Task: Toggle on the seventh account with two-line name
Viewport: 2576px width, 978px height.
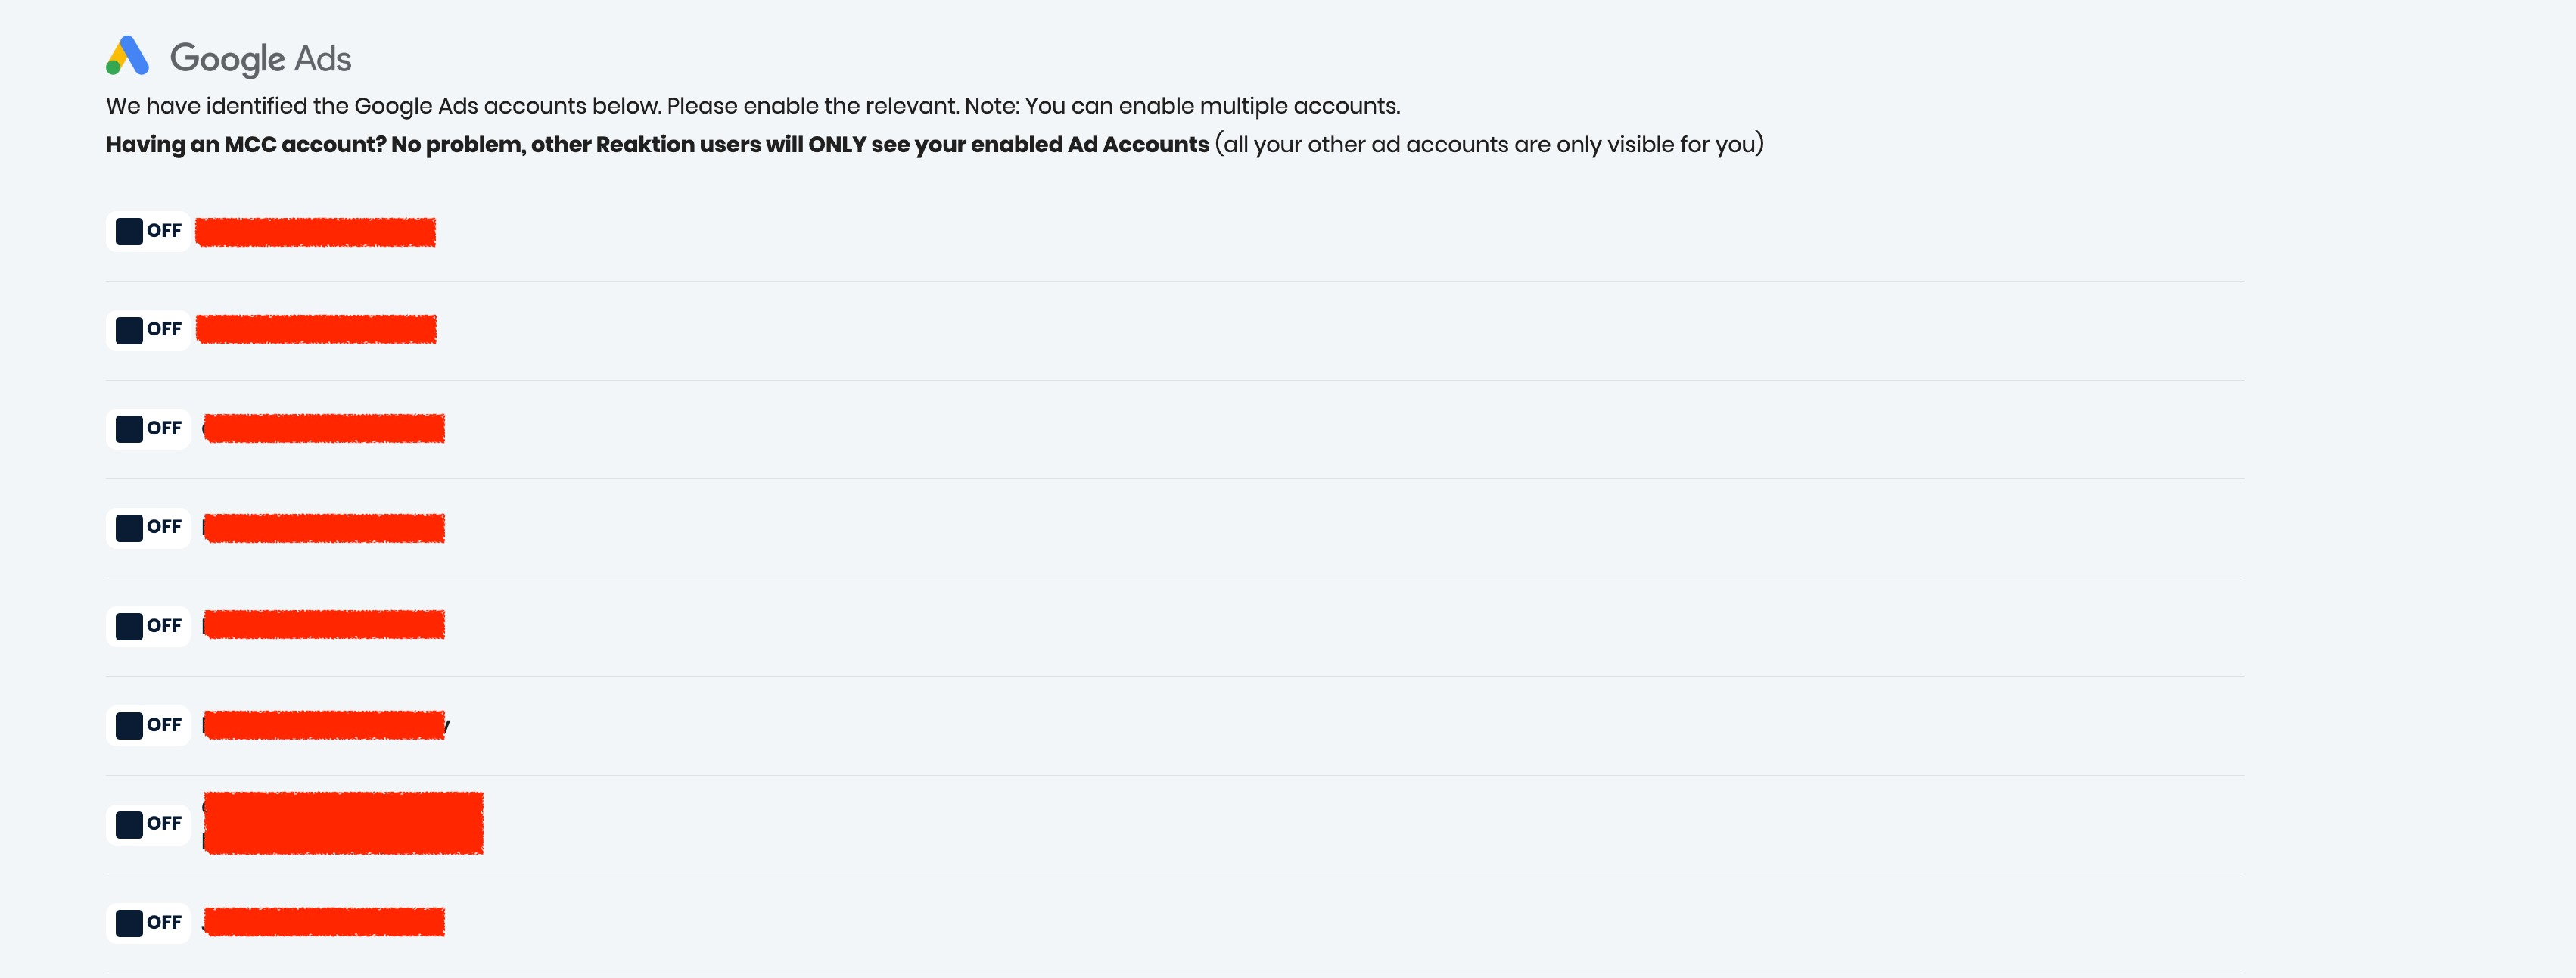Action: [x=148, y=824]
